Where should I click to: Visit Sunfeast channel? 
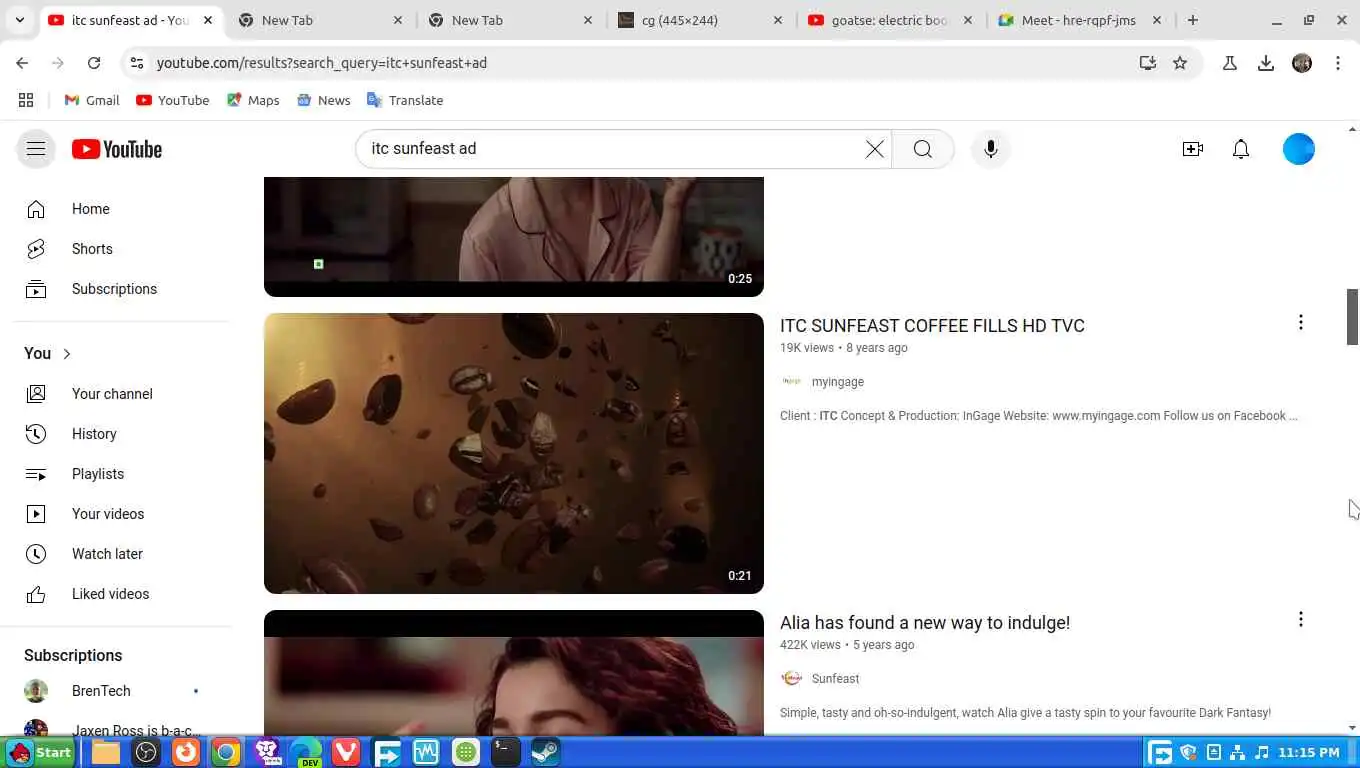pyautogui.click(x=835, y=679)
